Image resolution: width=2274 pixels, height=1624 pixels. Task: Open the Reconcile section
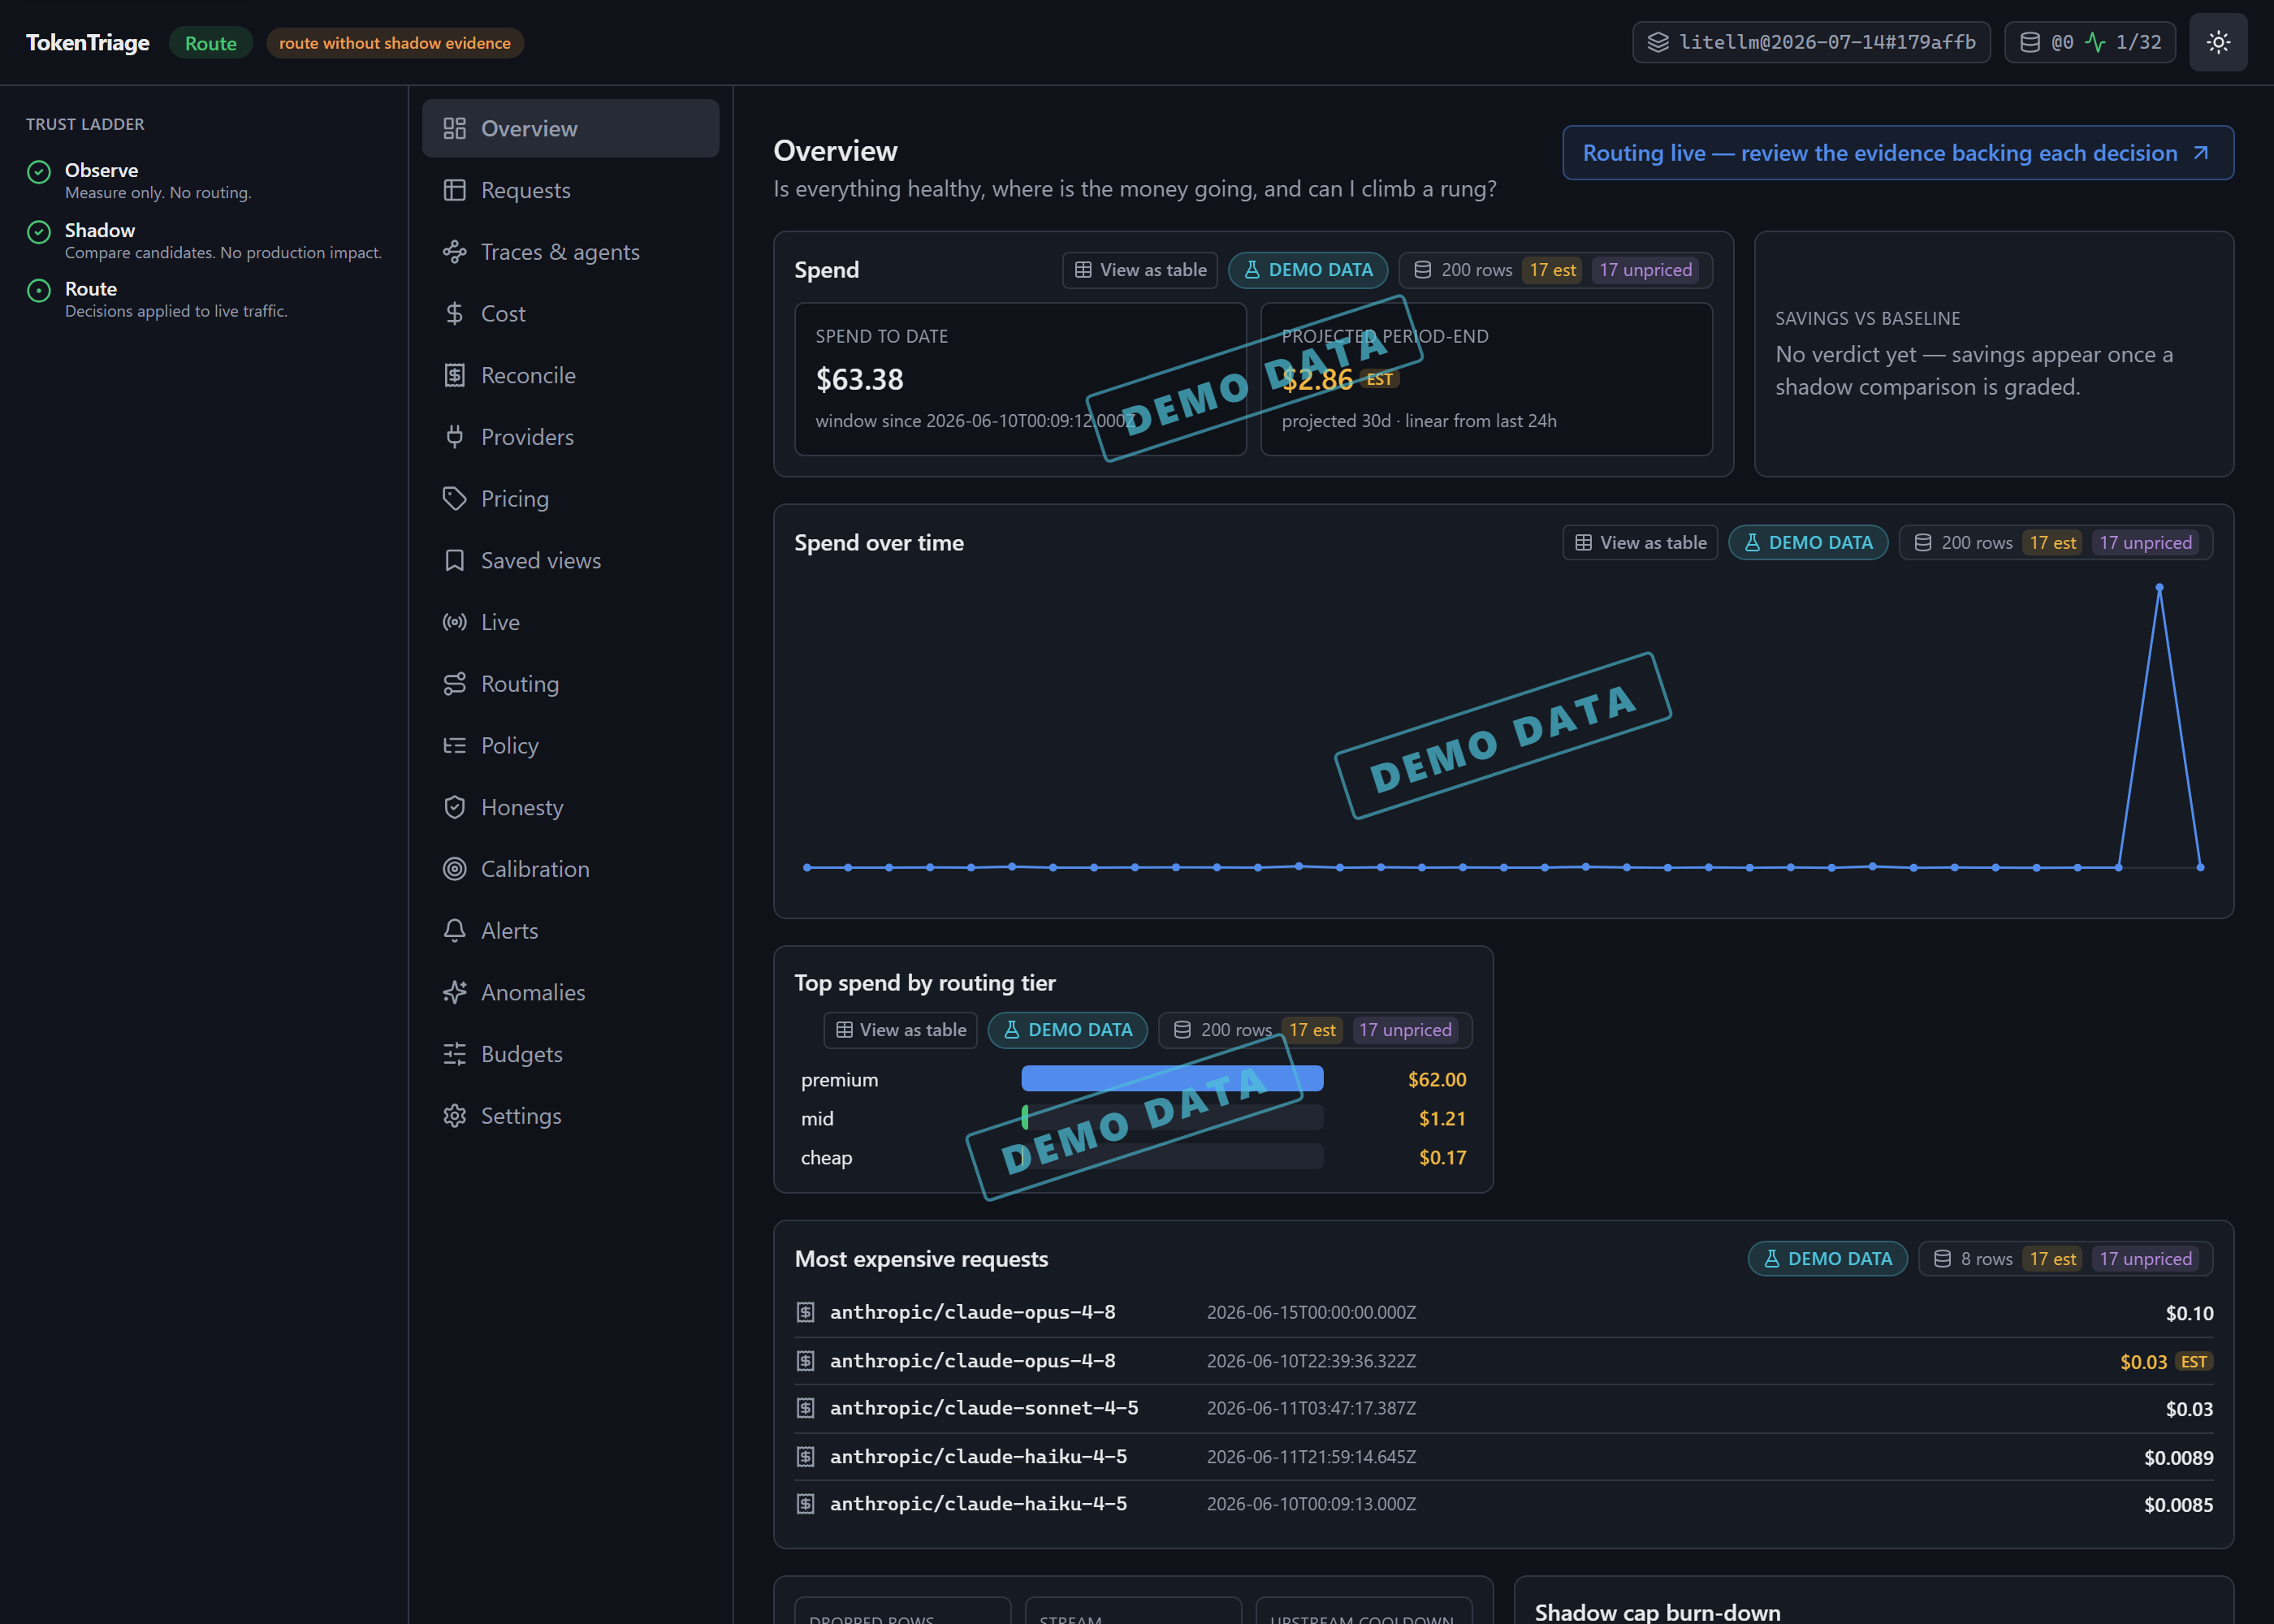pos(570,375)
